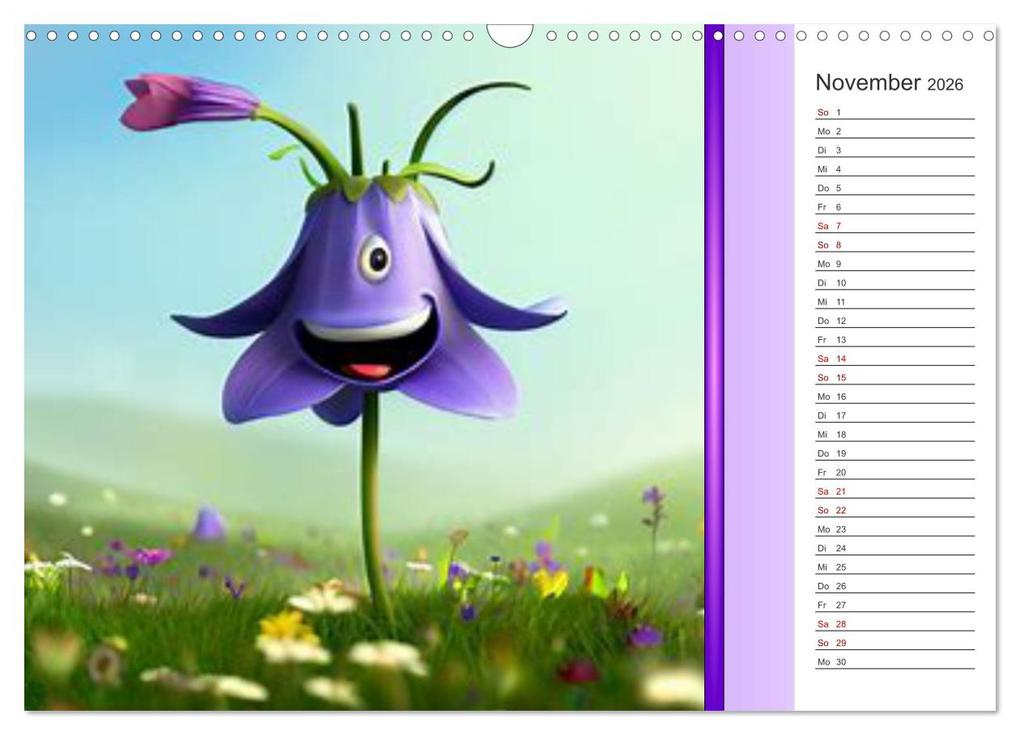1020x735 pixels.
Task: Select the Sa 7 weekend date
Action: point(826,226)
